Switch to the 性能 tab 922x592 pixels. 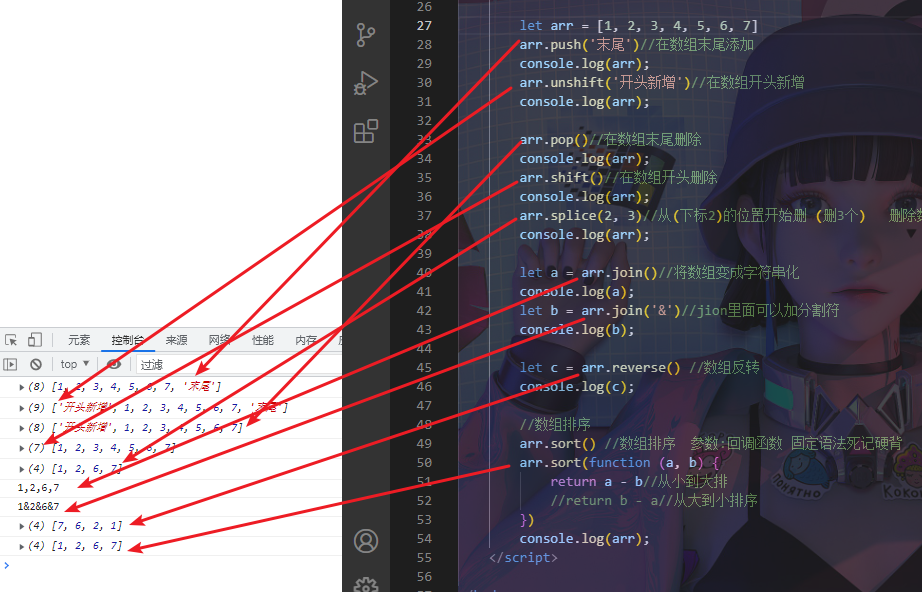tap(262, 340)
